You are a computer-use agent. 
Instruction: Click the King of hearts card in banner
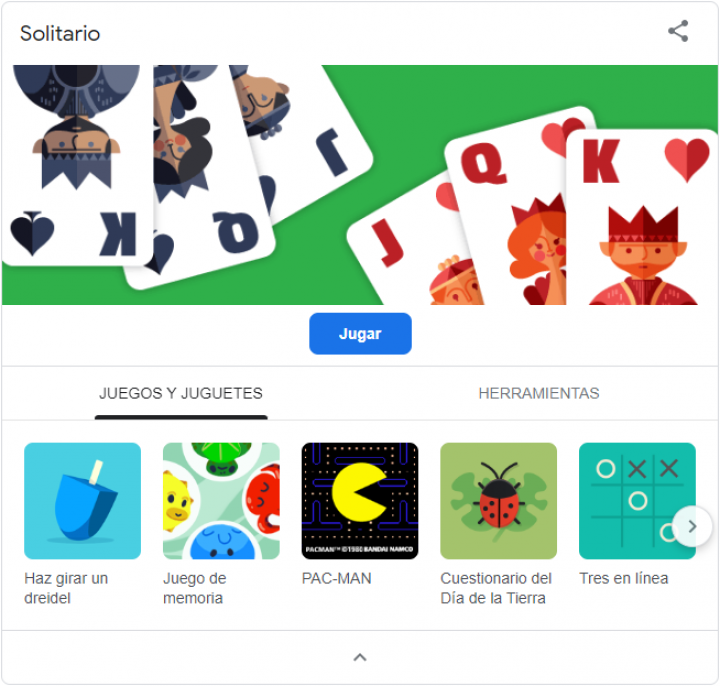pos(642,217)
